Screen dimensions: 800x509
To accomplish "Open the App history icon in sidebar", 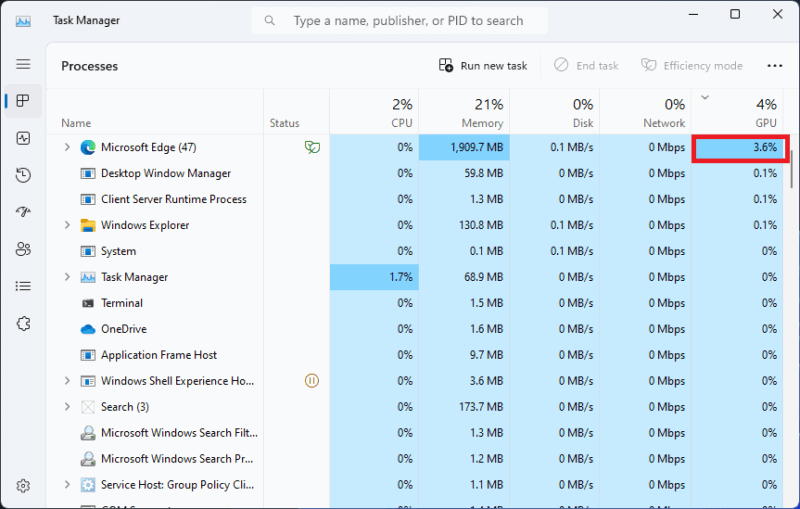I will [23, 175].
